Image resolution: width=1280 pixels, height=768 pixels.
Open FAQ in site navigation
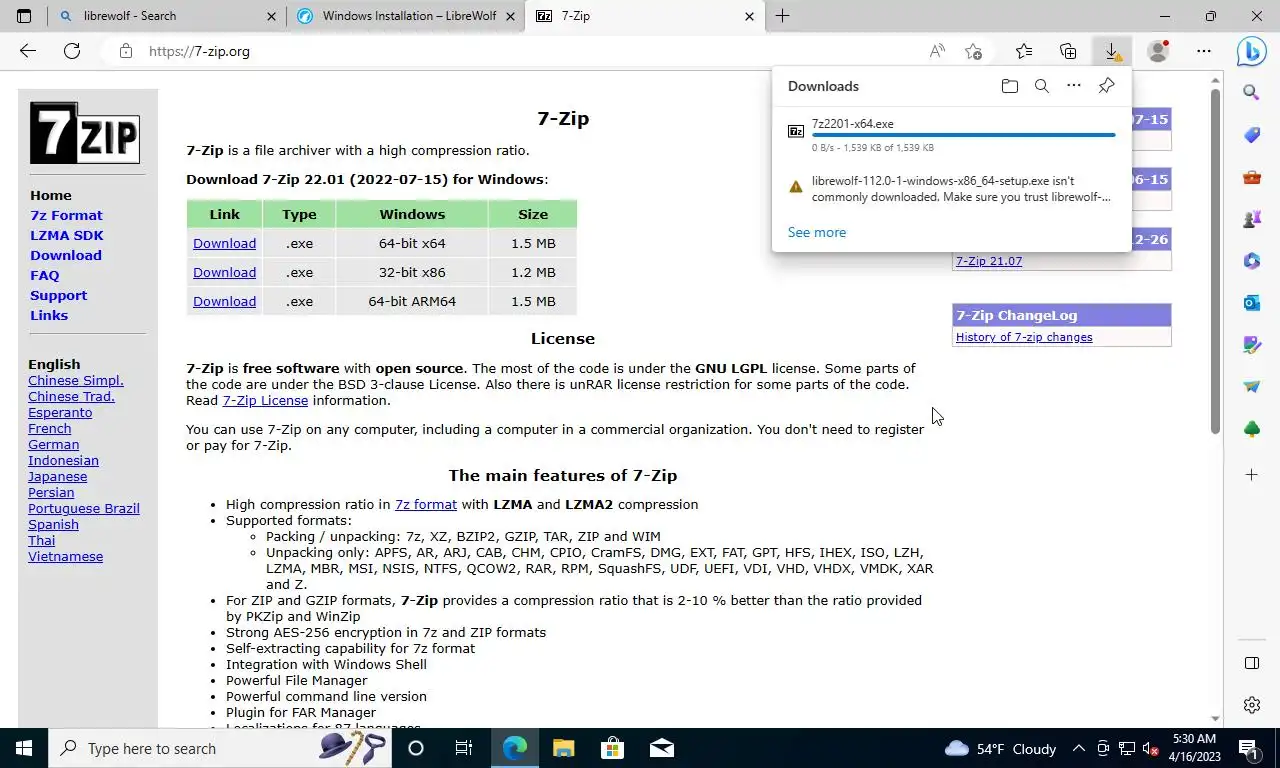click(x=45, y=275)
